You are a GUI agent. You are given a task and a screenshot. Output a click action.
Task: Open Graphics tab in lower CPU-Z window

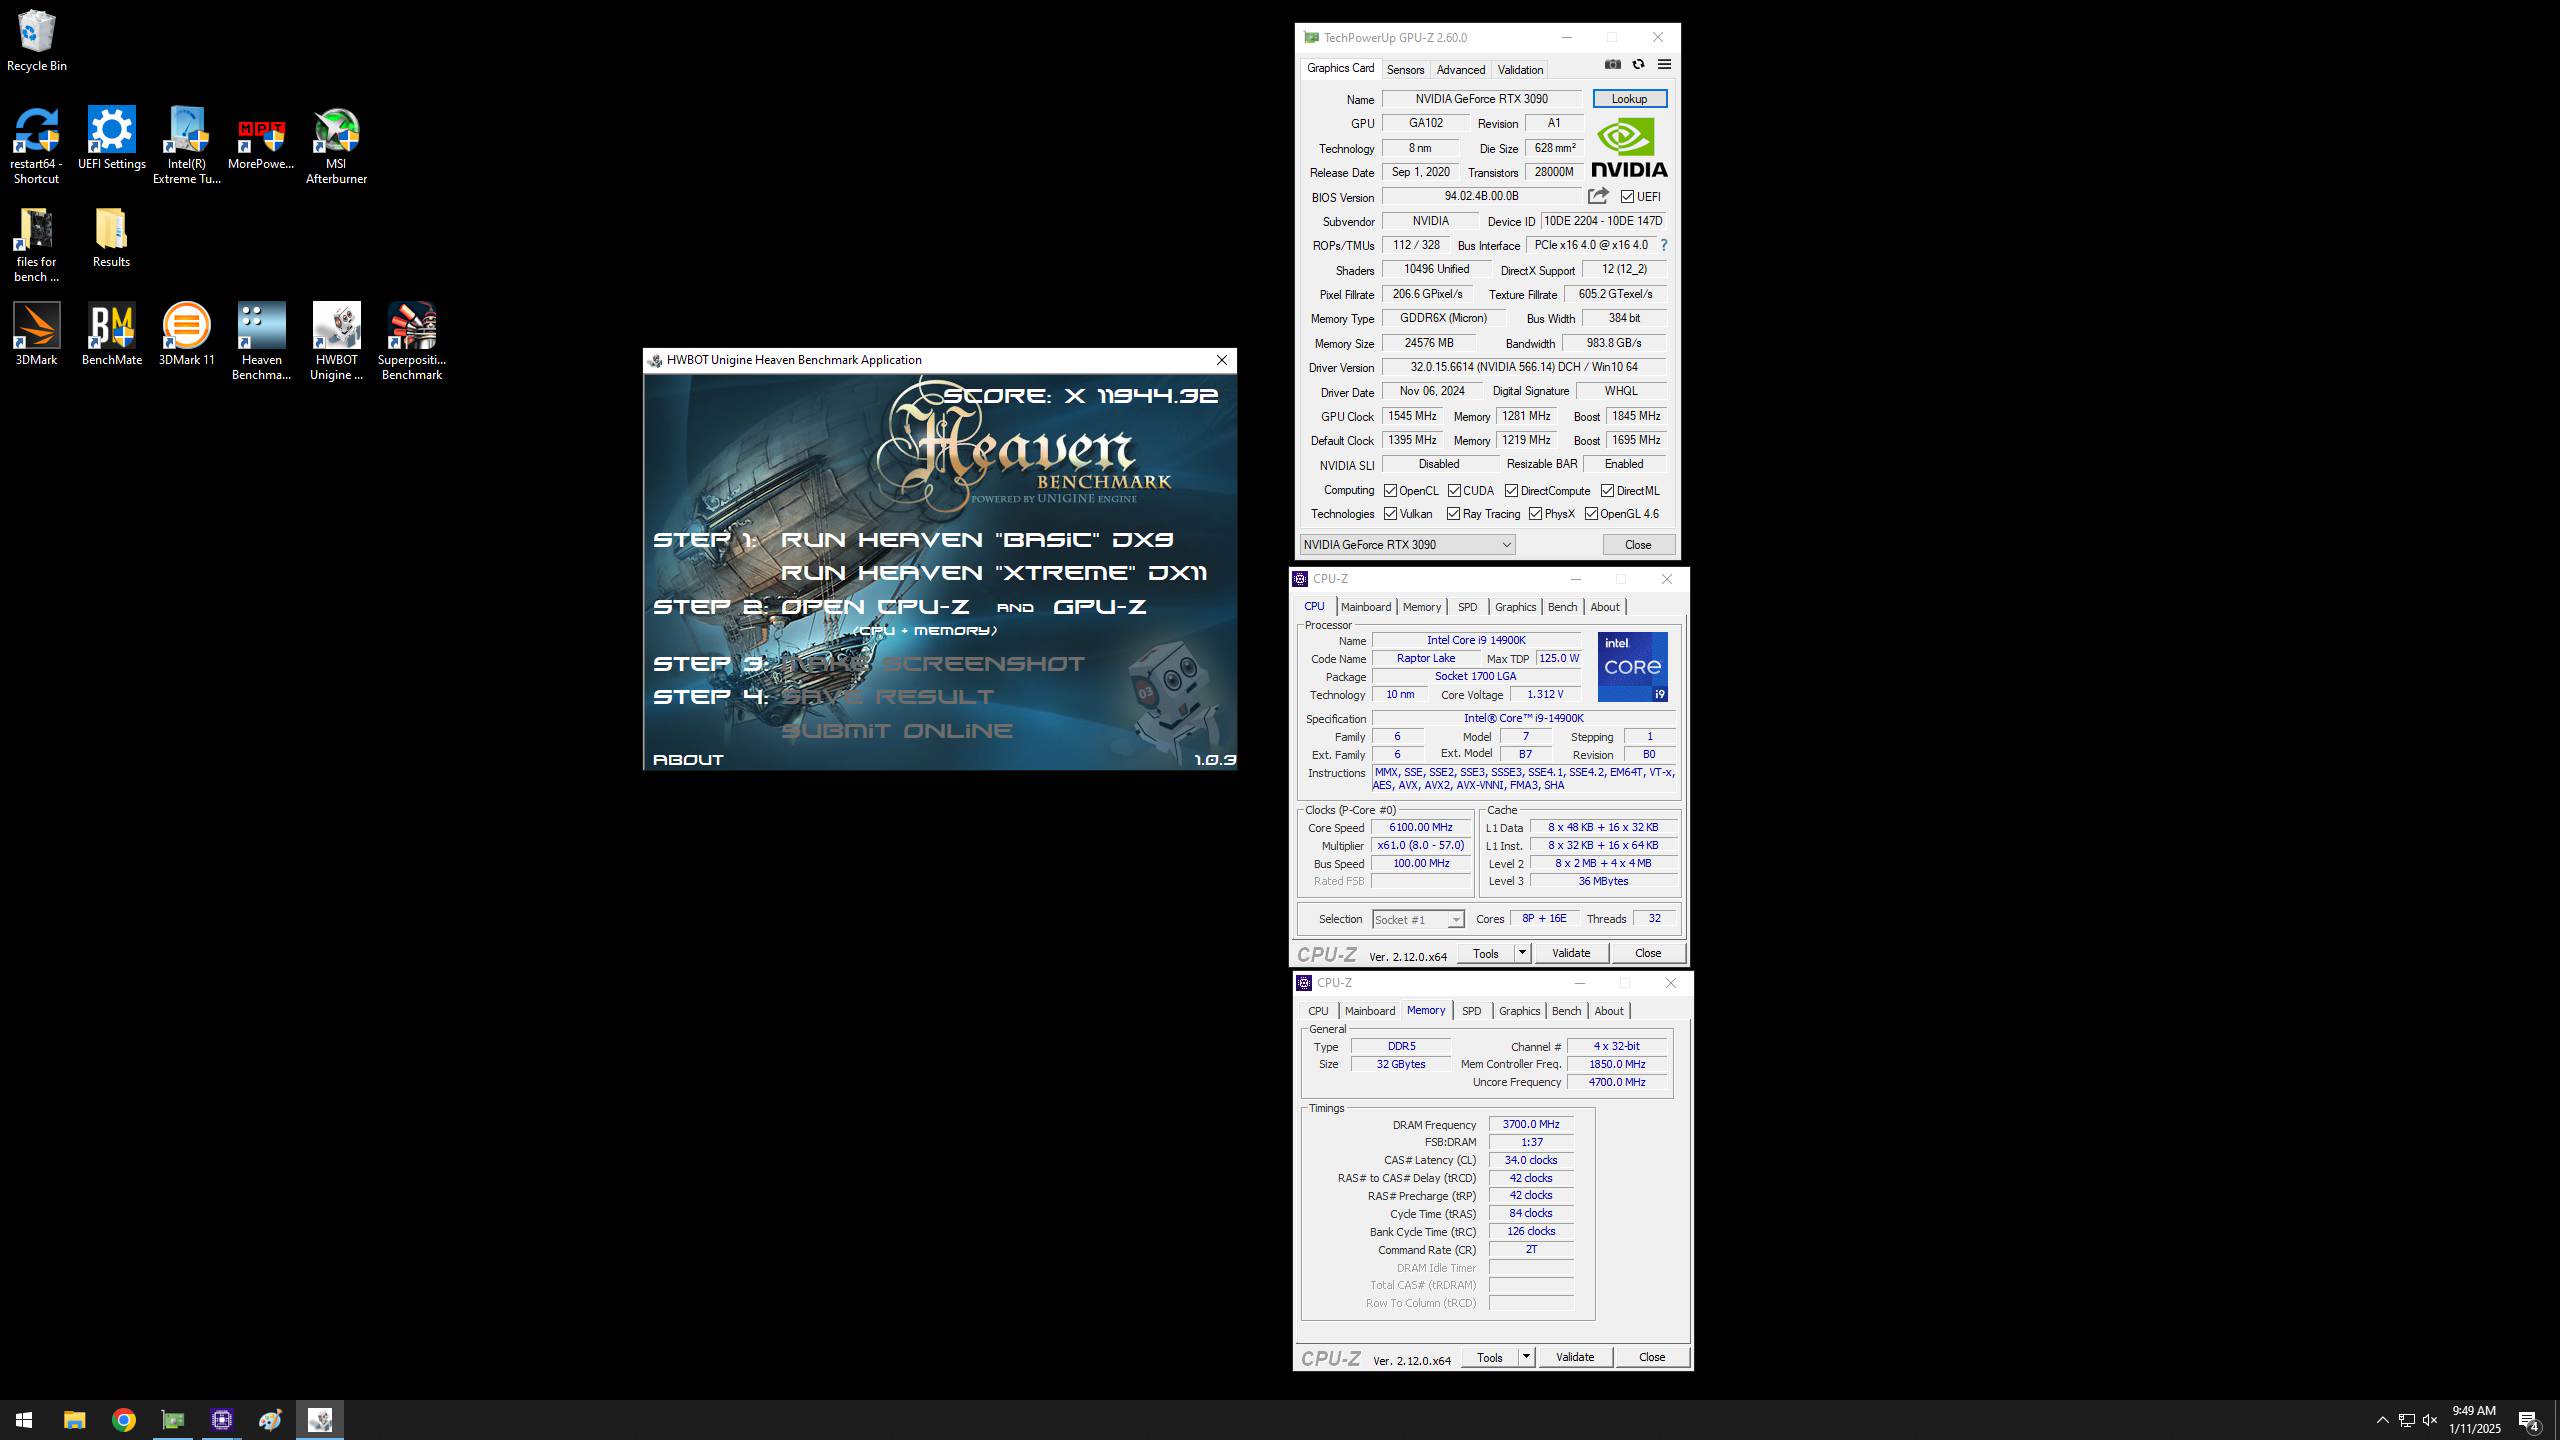click(1519, 1011)
